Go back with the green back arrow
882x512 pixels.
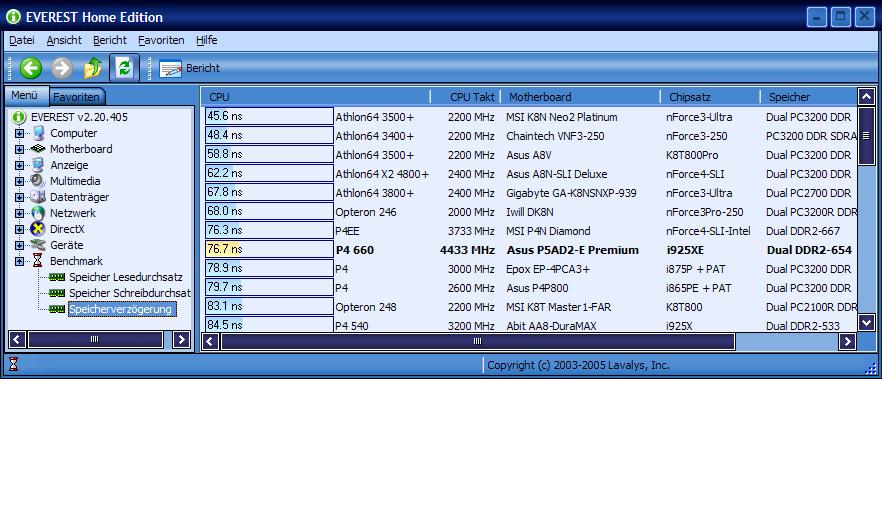pos(31,68)
